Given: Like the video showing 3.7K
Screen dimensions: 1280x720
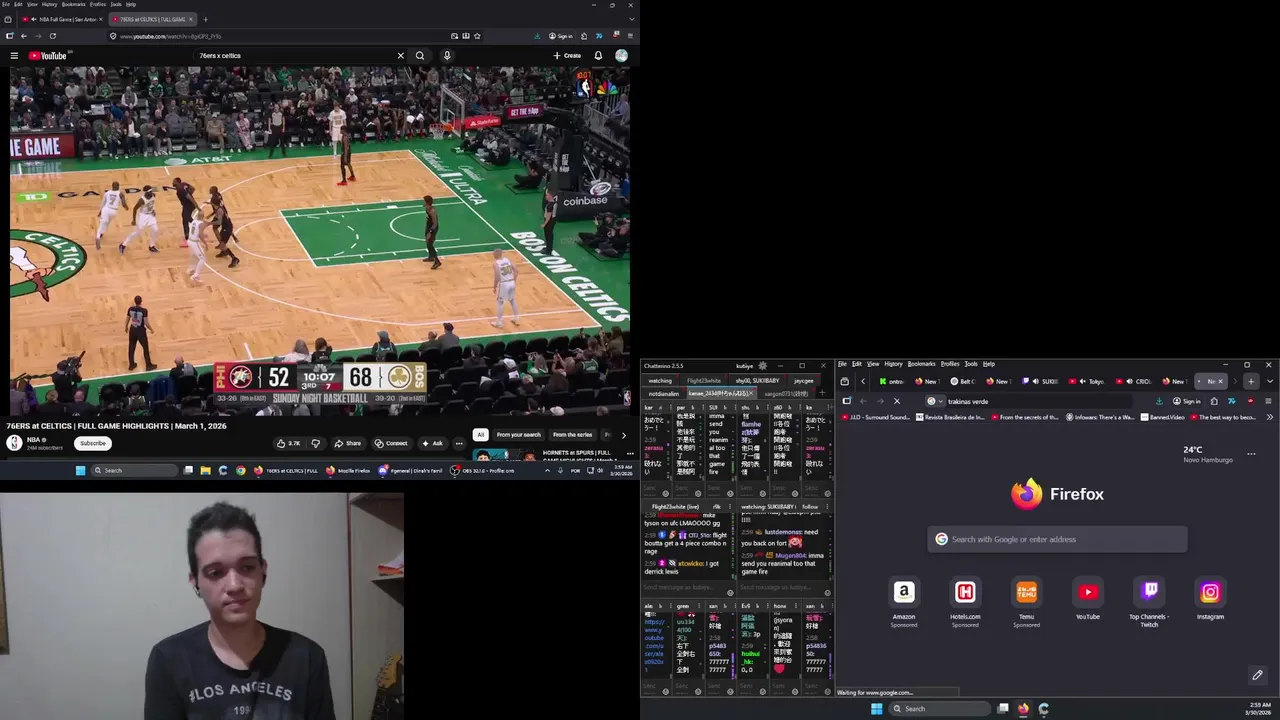Looking at the screenshot, I should 289,443.
